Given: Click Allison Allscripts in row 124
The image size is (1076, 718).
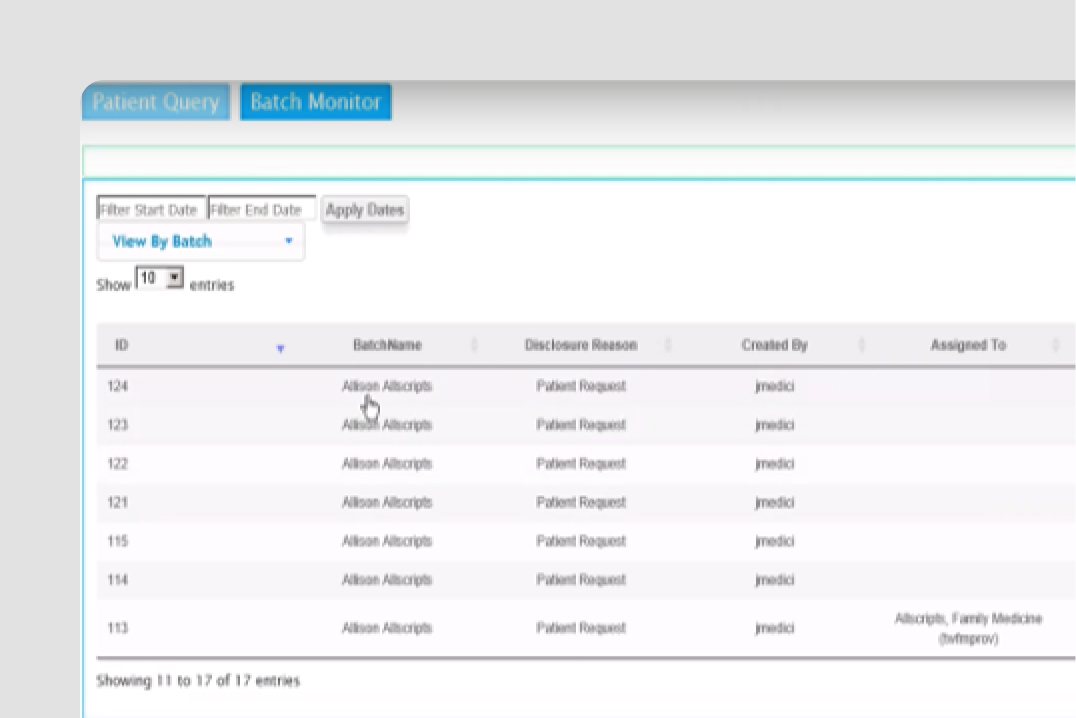Looking at the screenshot, I should [x=387, y=386].
